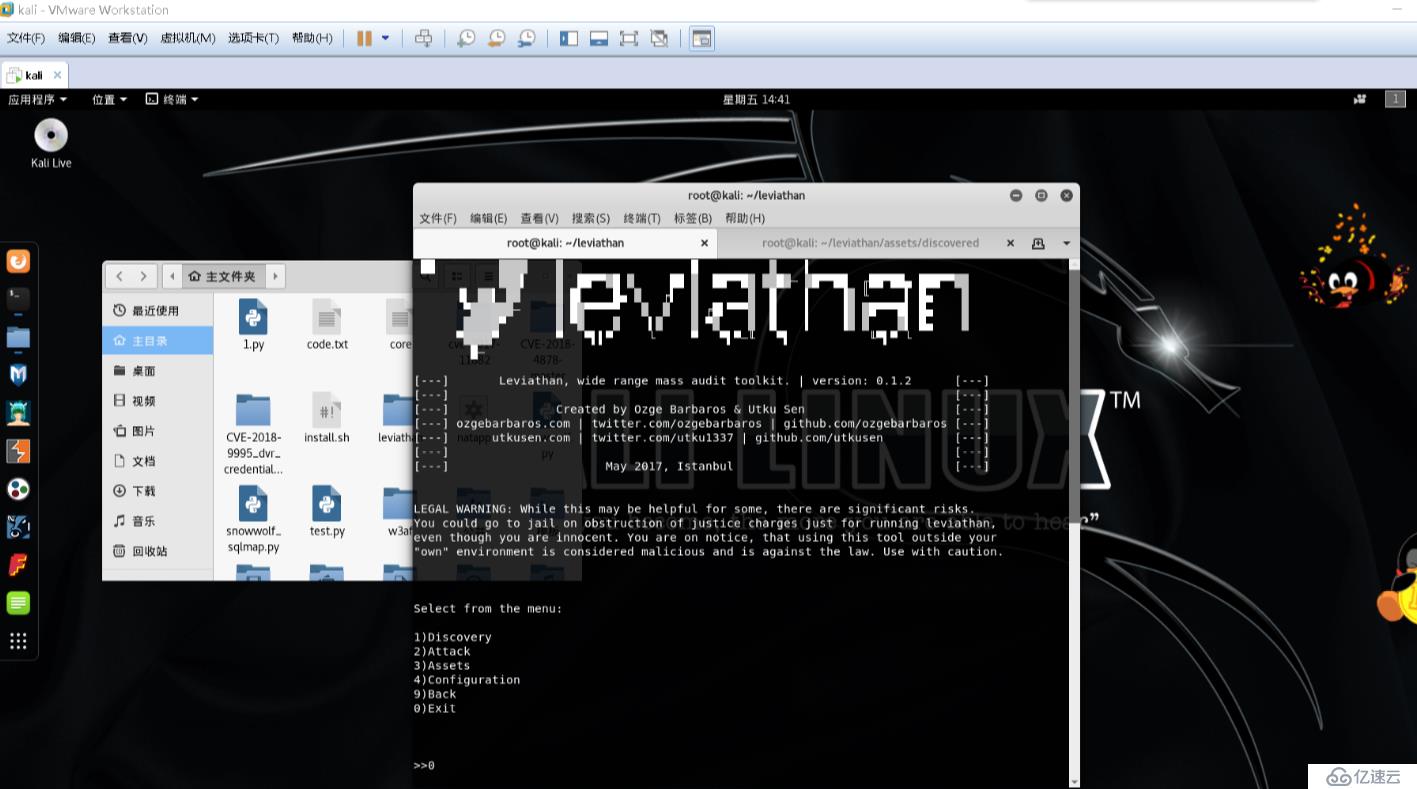Viewport: 1417px width, 789px height.
Task: Click workspace indicator 1 in top panel
Action: (x=1395, y=99)
